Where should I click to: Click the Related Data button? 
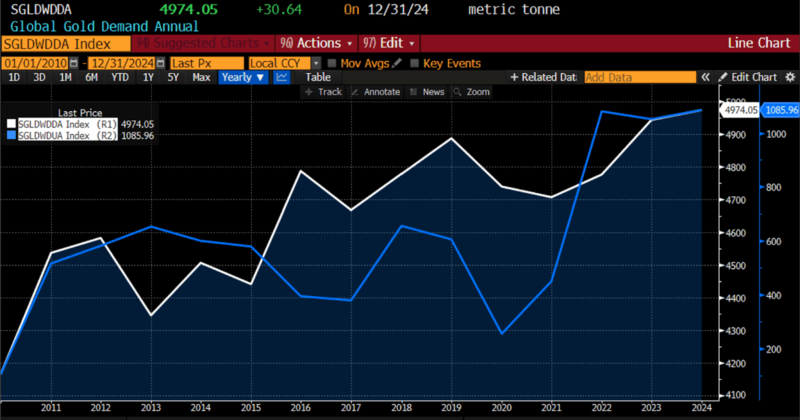point(544,77)
